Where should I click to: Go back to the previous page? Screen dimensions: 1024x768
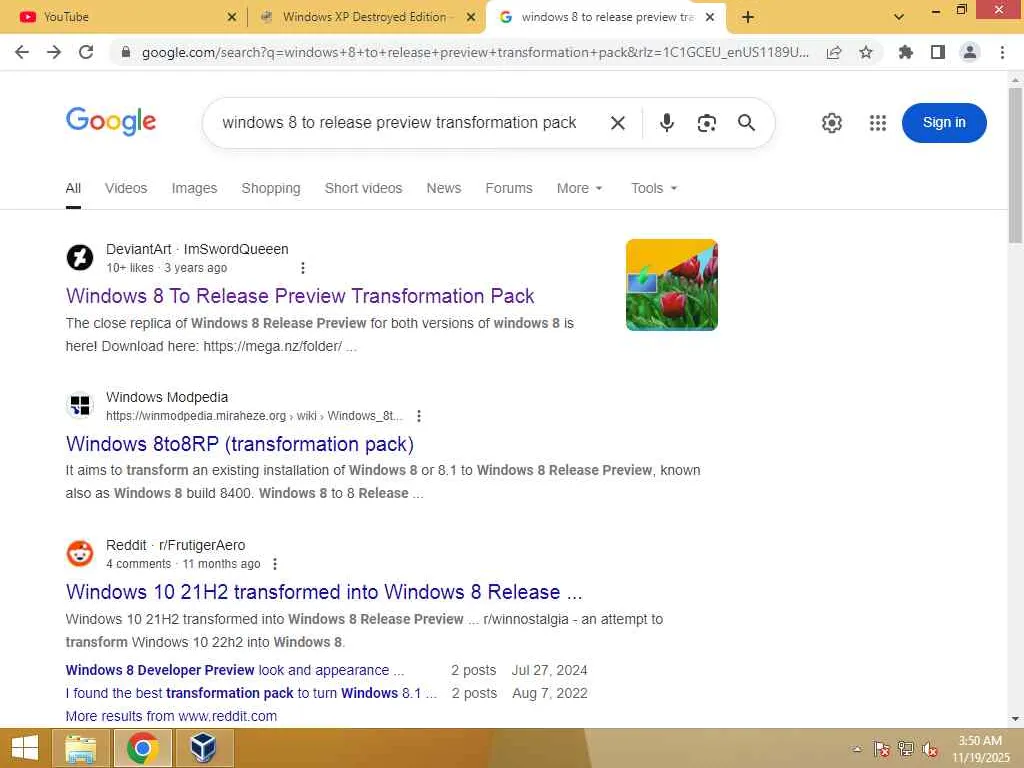[22, 52]
